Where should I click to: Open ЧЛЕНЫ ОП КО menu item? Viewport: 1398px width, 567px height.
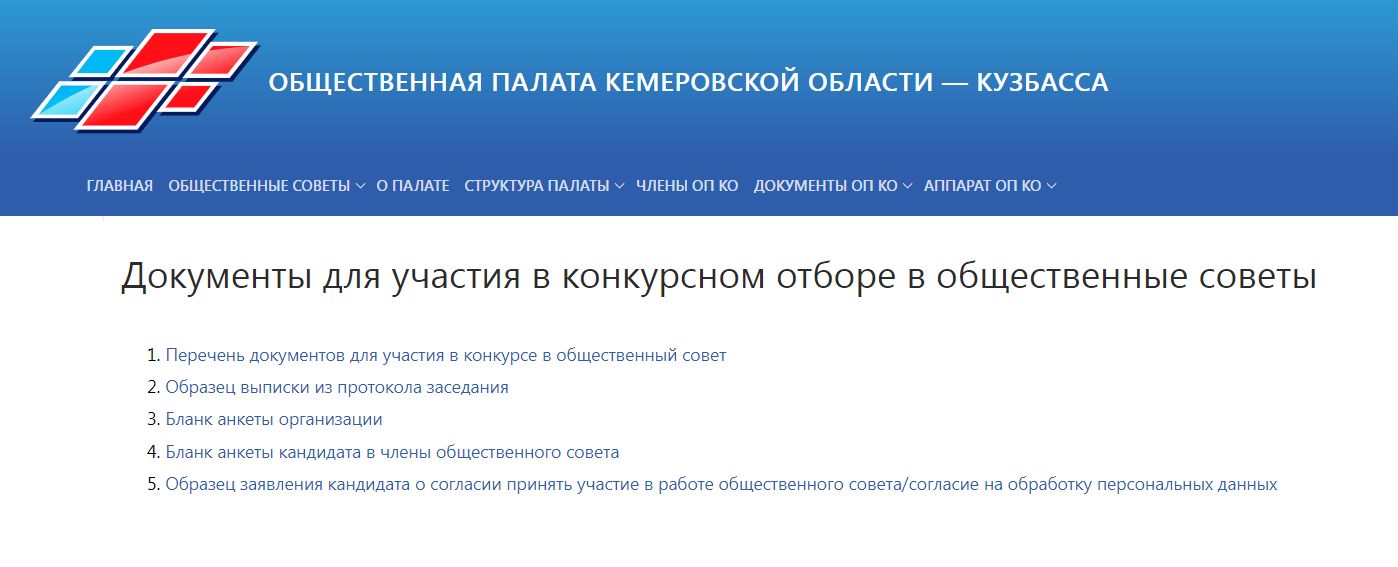pos(687,186)
